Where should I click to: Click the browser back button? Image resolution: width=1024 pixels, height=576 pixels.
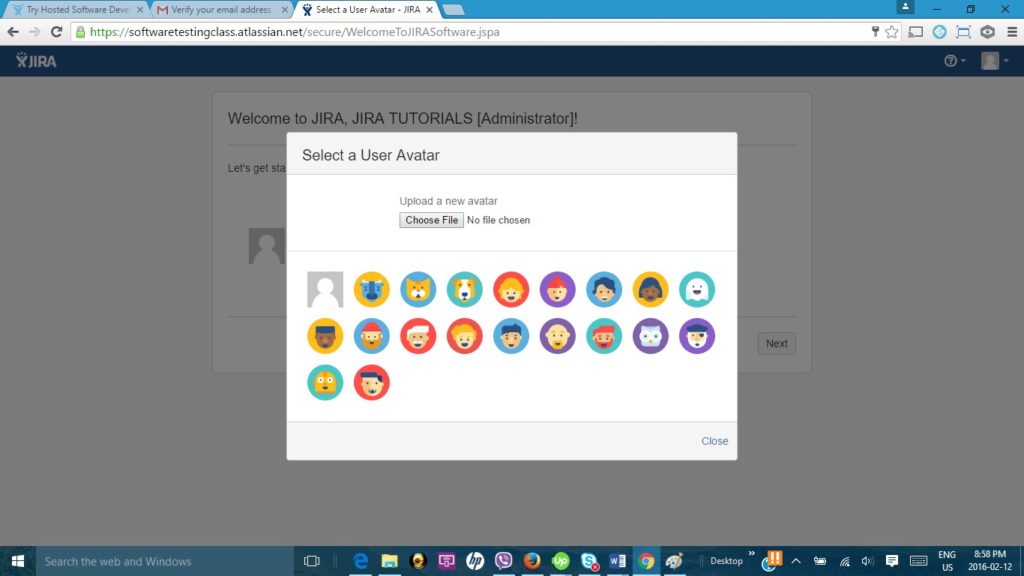(13, 32)
